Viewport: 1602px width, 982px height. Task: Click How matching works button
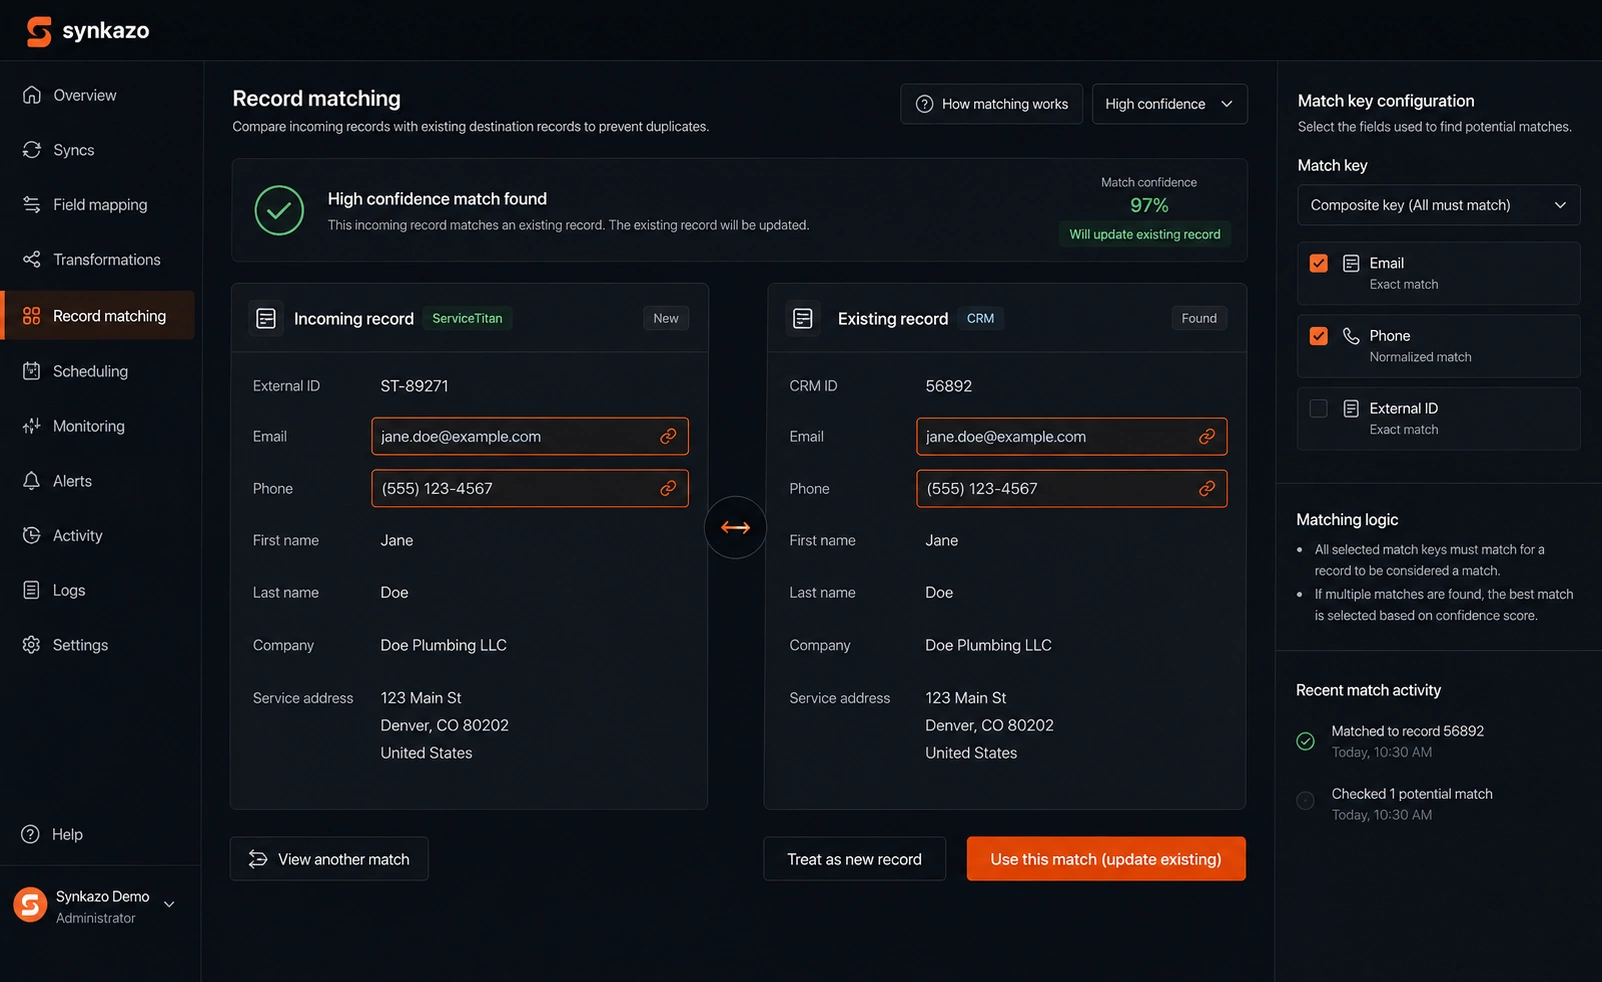click(x=991, y=104)
